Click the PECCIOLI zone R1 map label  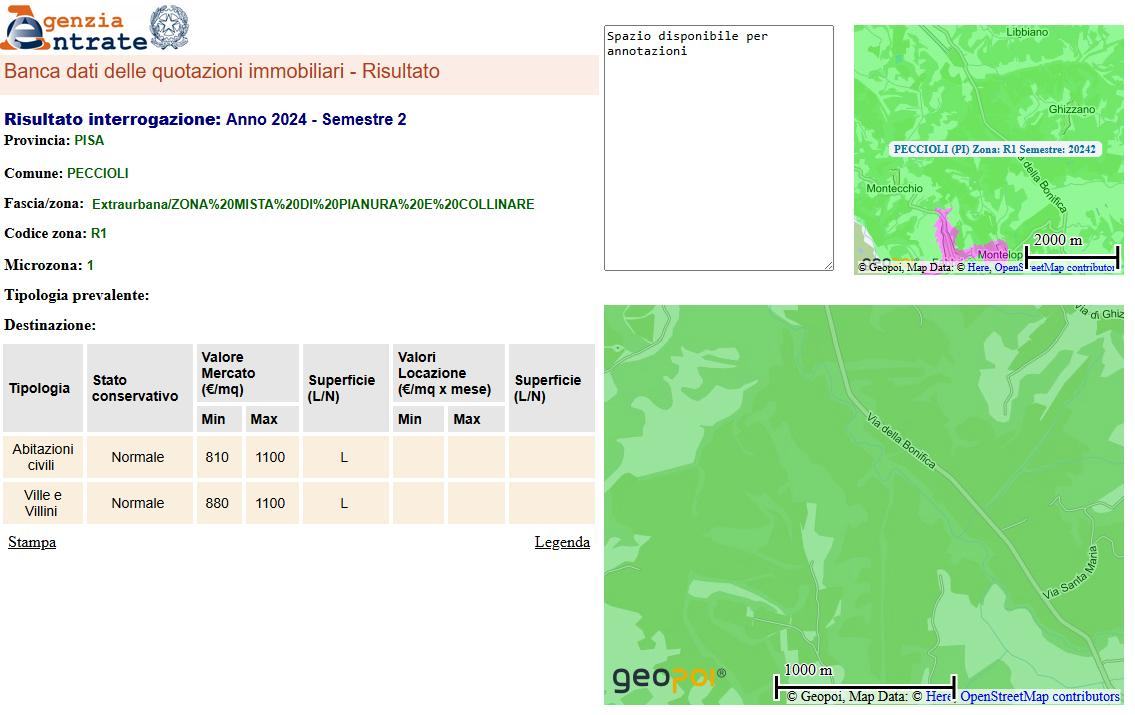[994, 149]
